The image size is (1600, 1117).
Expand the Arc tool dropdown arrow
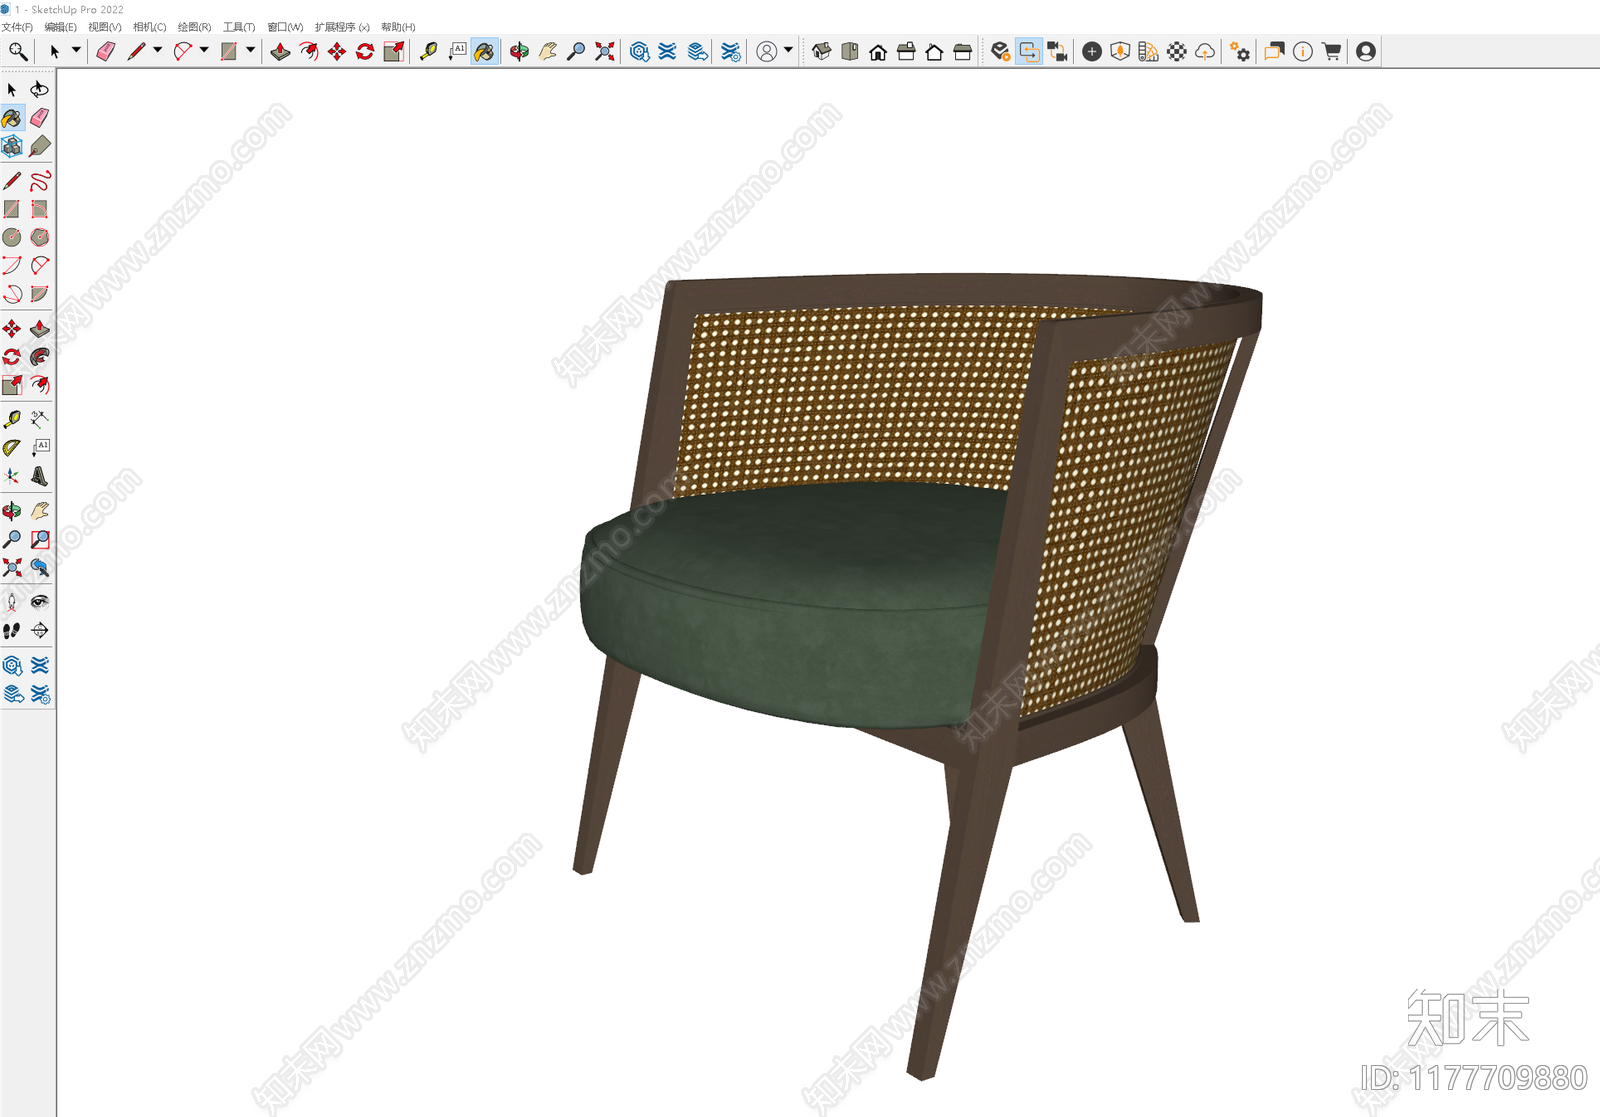pyautogui.click(x=204, y=50)
